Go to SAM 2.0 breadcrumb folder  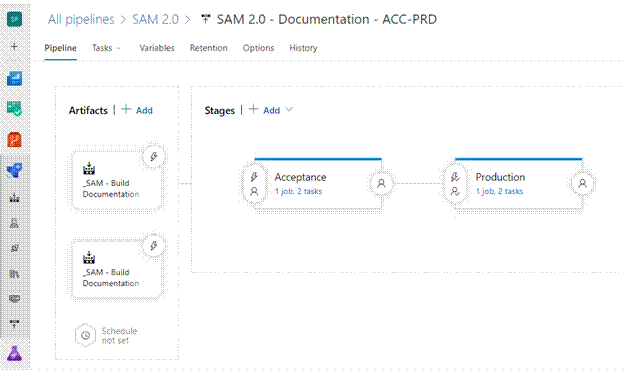pos(155,19)
